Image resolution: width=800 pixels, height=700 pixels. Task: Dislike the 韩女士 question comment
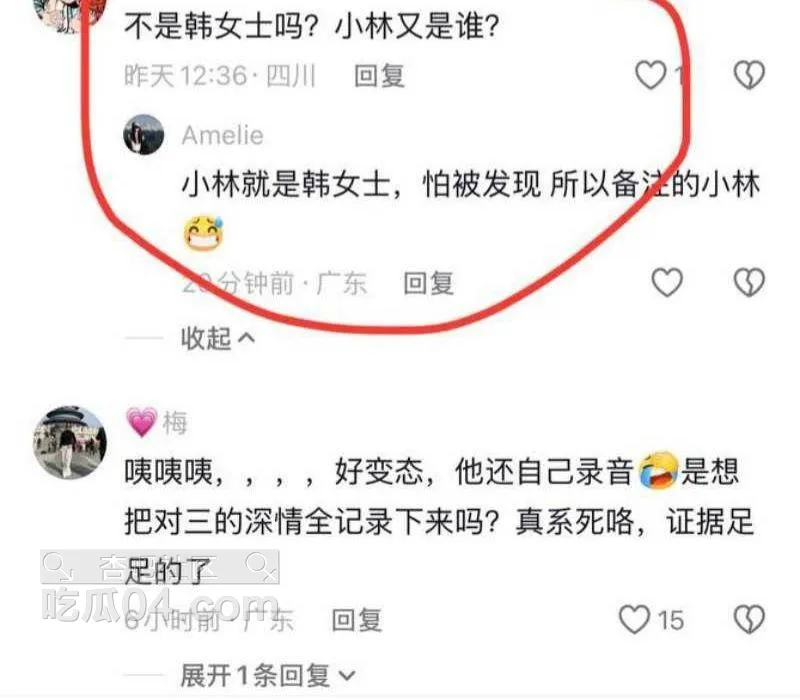click(x=749, y=75)
